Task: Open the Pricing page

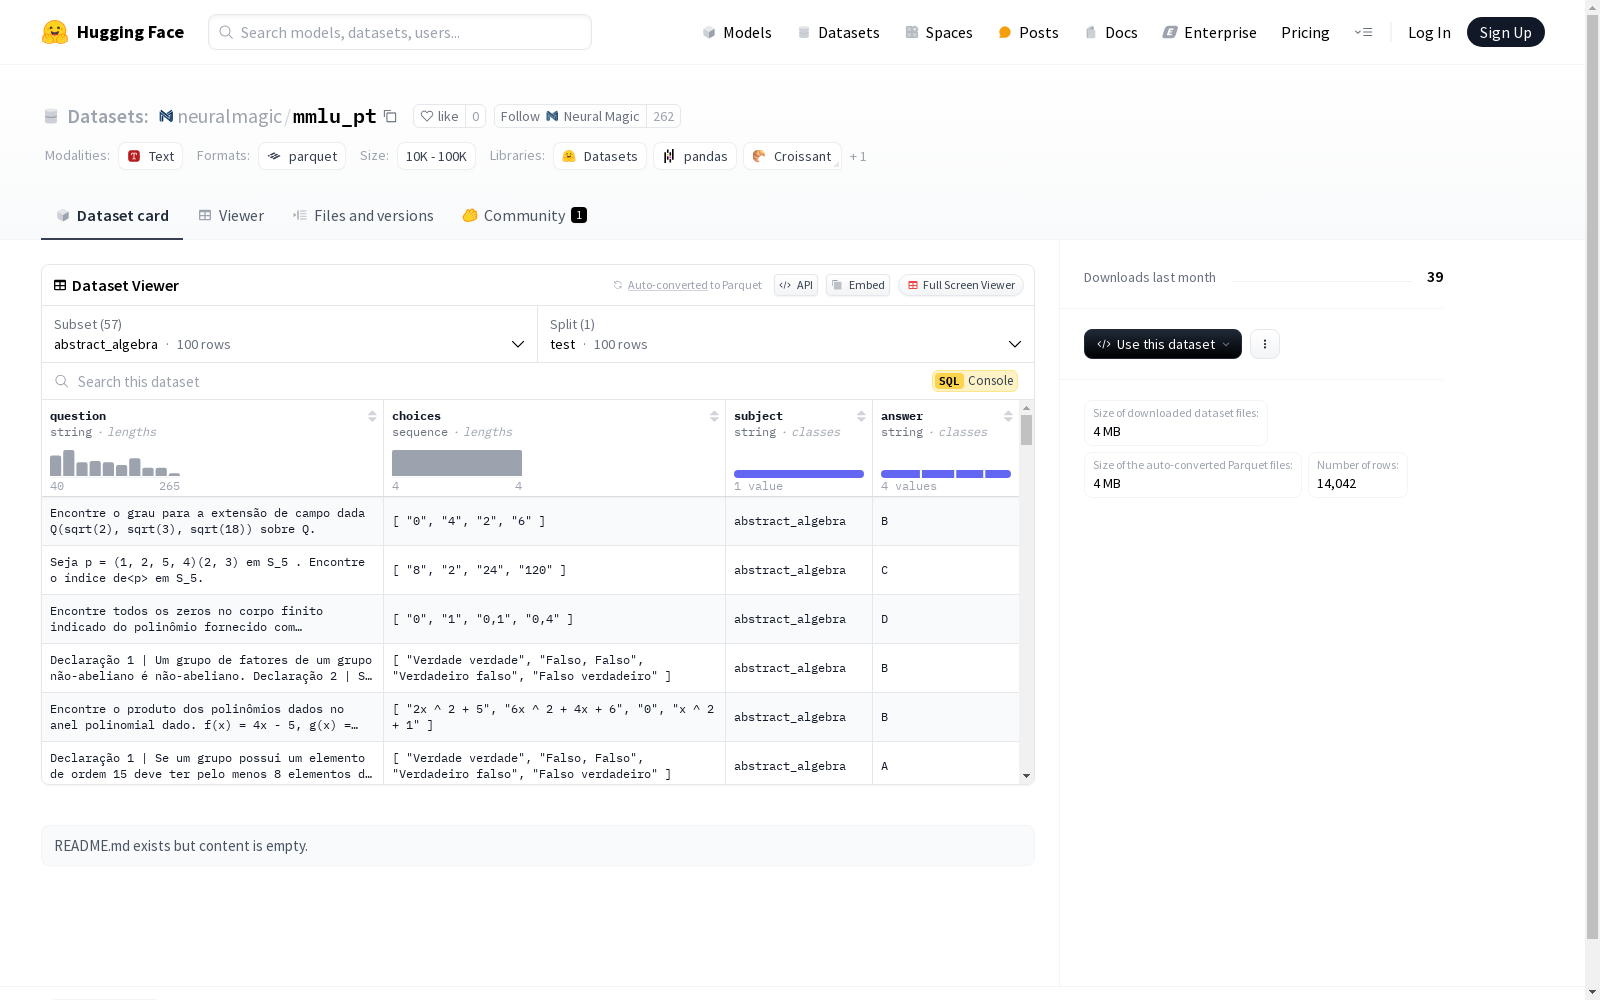Action: coord(1305,32)
